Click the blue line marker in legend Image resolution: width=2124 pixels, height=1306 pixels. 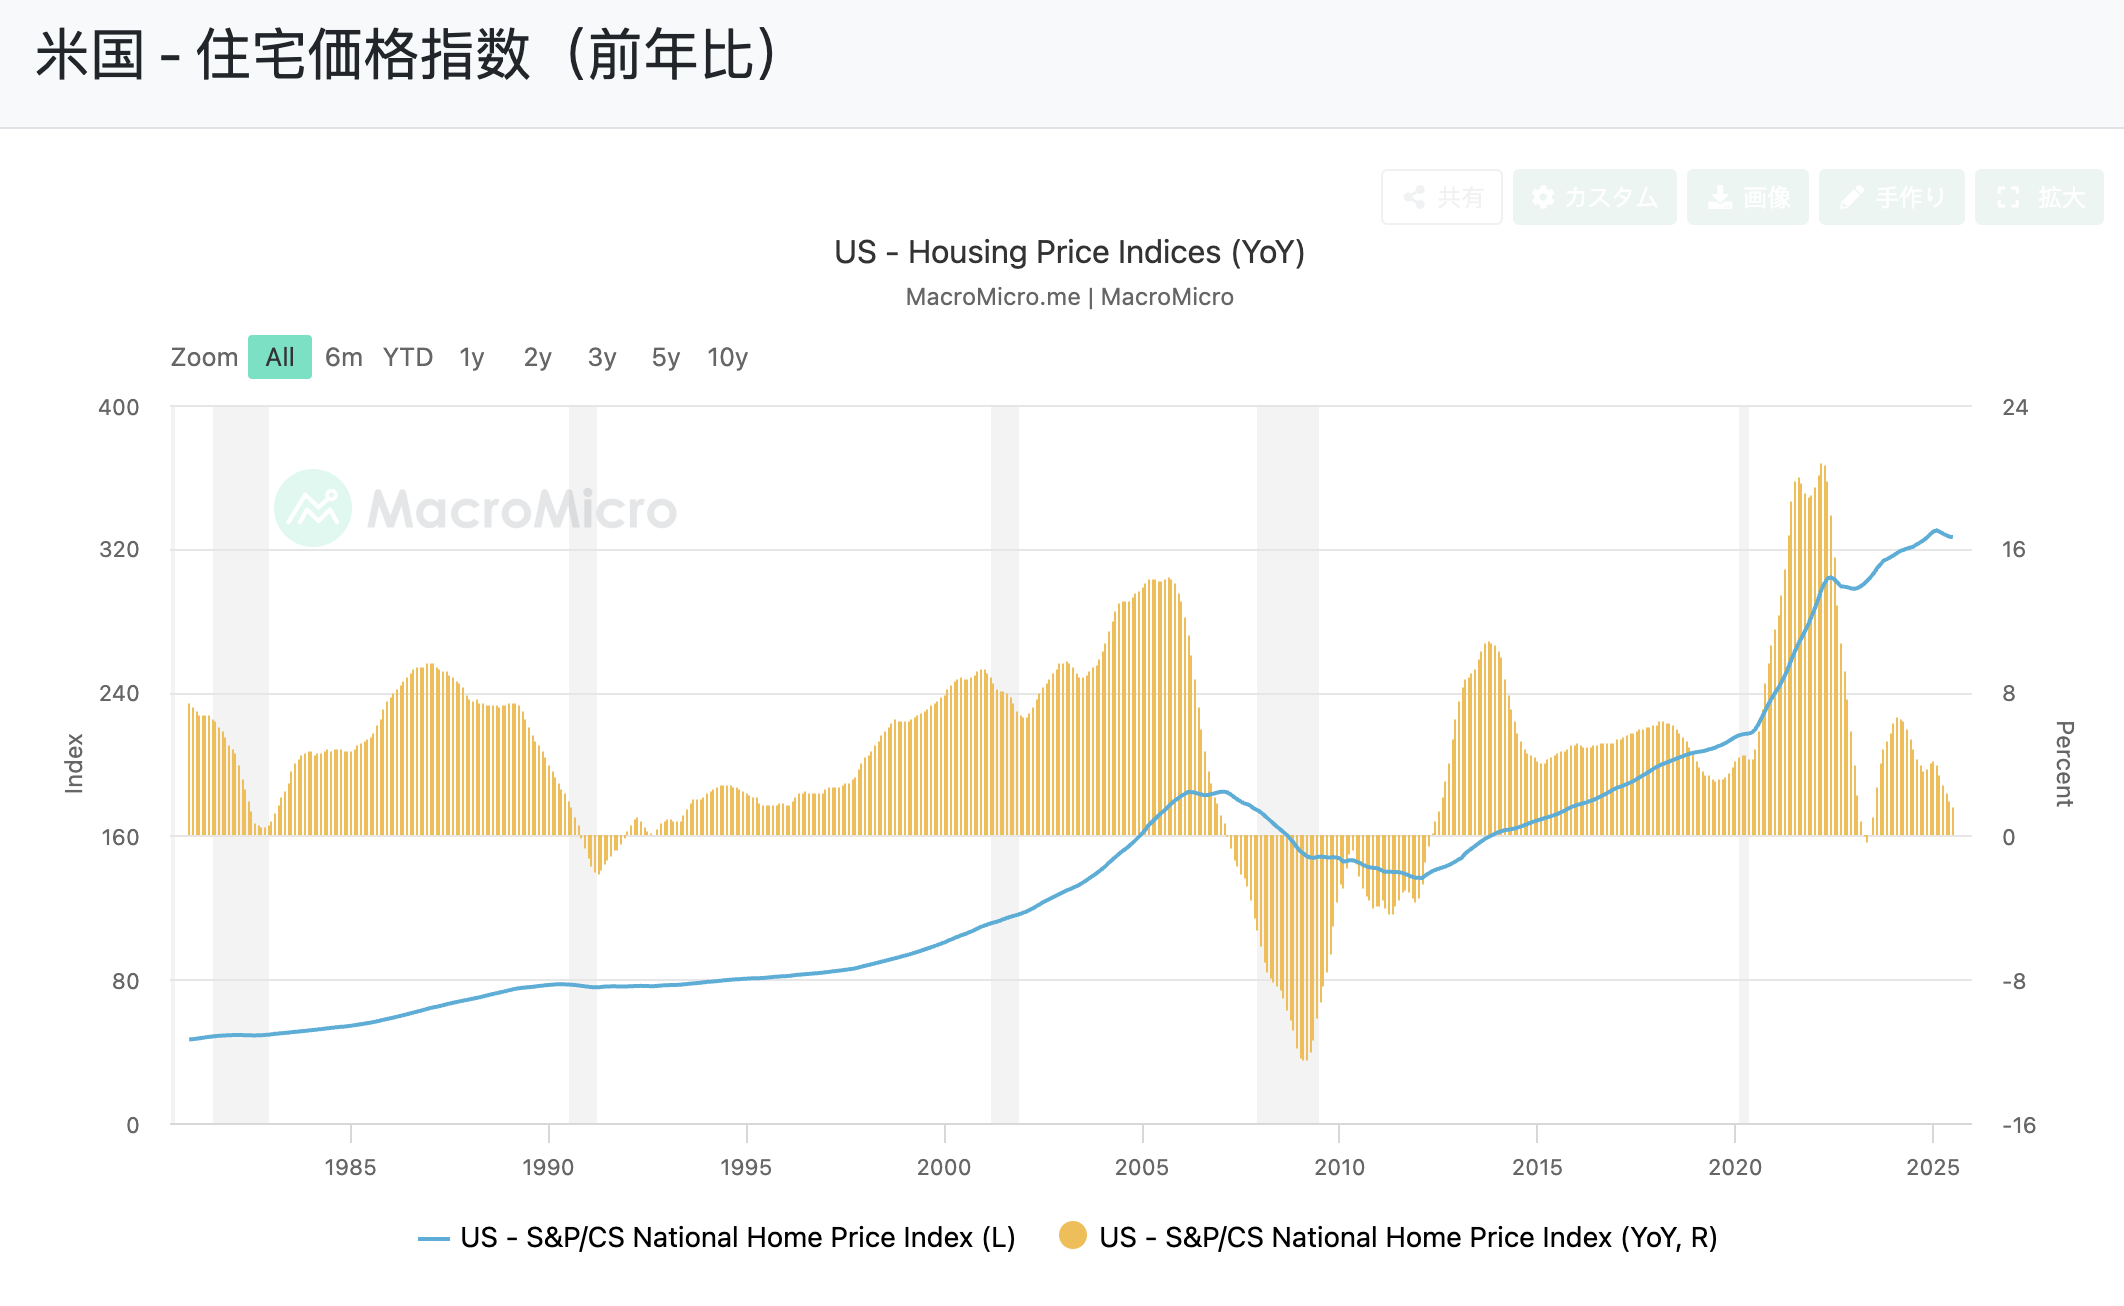[x=433, y=1239]
